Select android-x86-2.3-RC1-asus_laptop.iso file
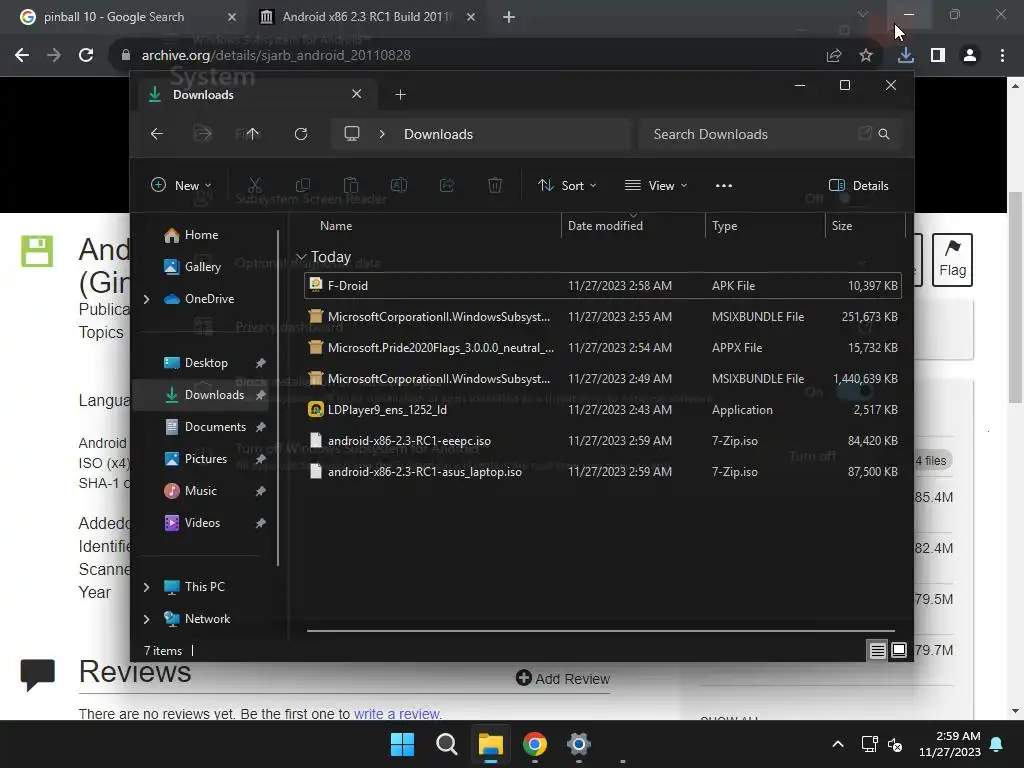This screenshot has height=768, width=1024. tap(602, 472)
